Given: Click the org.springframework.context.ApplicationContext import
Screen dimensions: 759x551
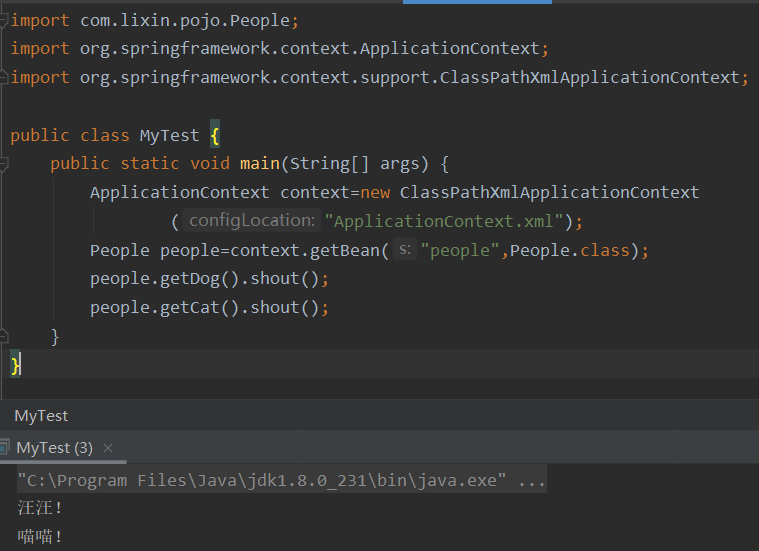Looking at the screenshot, I should coord(310,48).
